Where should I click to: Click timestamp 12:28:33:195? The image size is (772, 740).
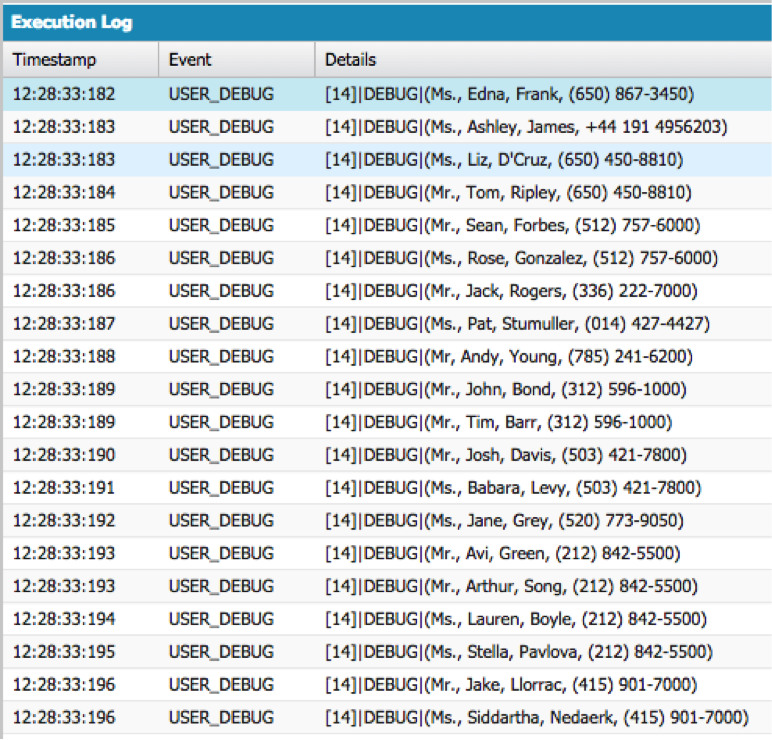point(64,652)
